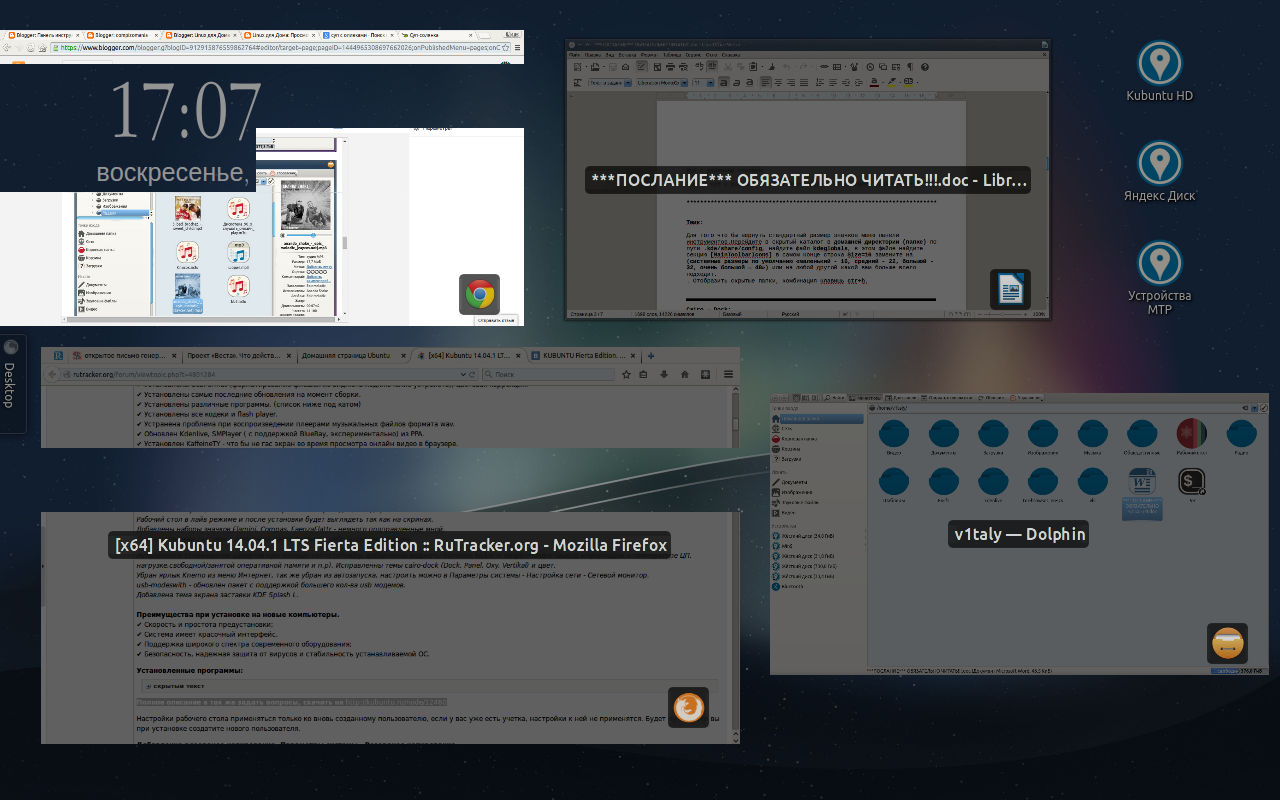Switch to «Домашняя страница Ubuntu» Firefox tab
The width and height of the screenshot is (1280, 800).
point(356,355)
